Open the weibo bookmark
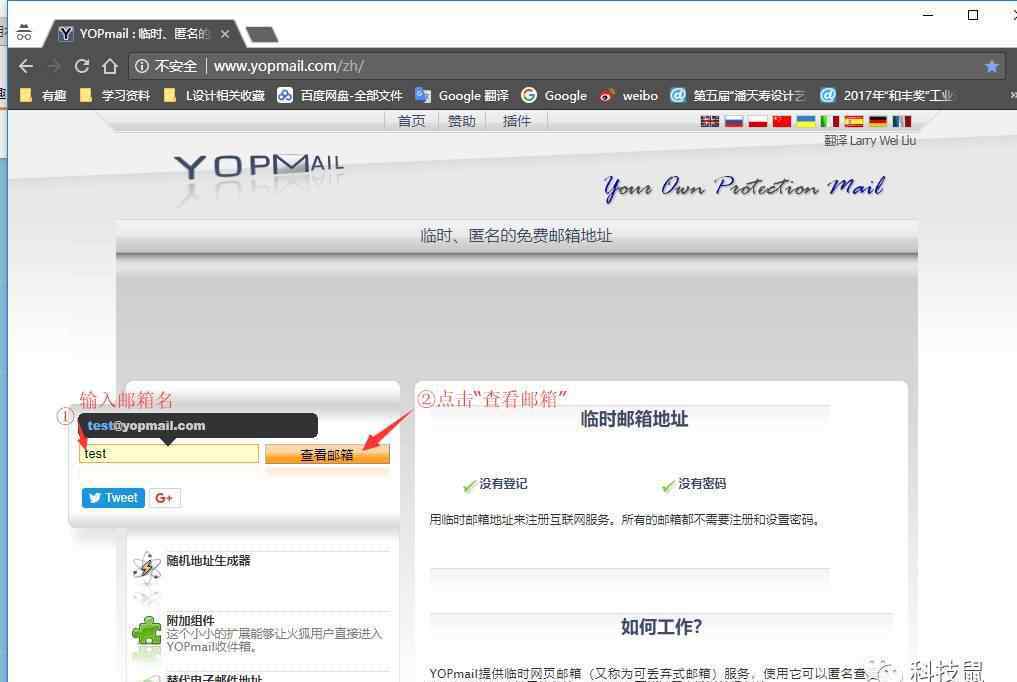1017x682 pixels. tap(628, 95)
